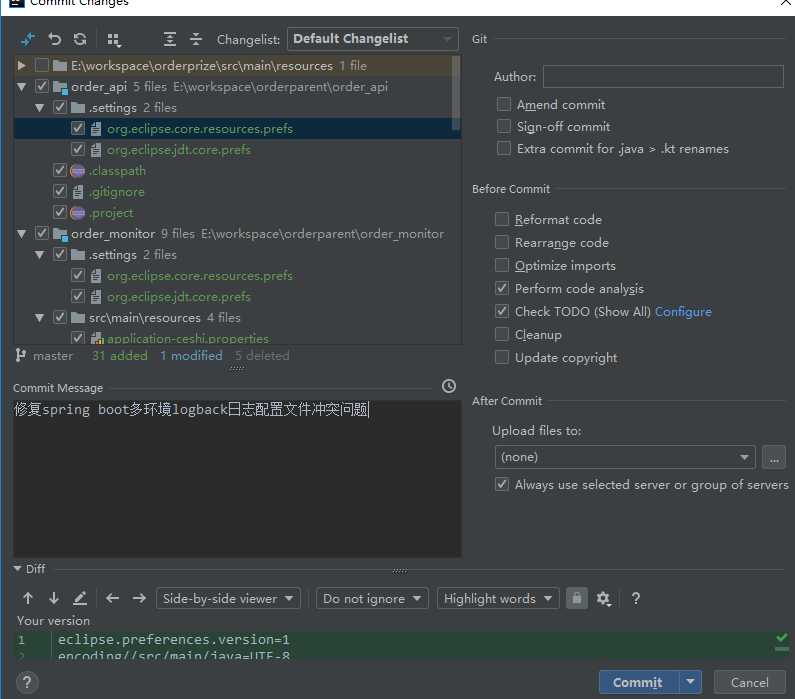Collapse order_api .settings folder
Viewport: 795px width, 699px height.
coord(40,107)
